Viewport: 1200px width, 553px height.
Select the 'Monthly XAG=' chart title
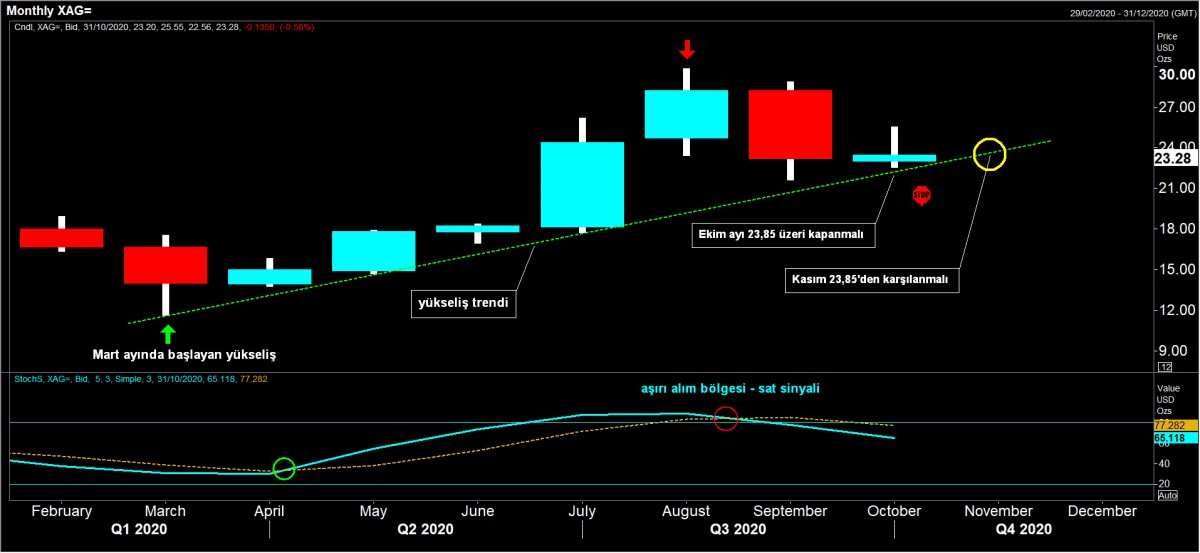click(48, 9)
